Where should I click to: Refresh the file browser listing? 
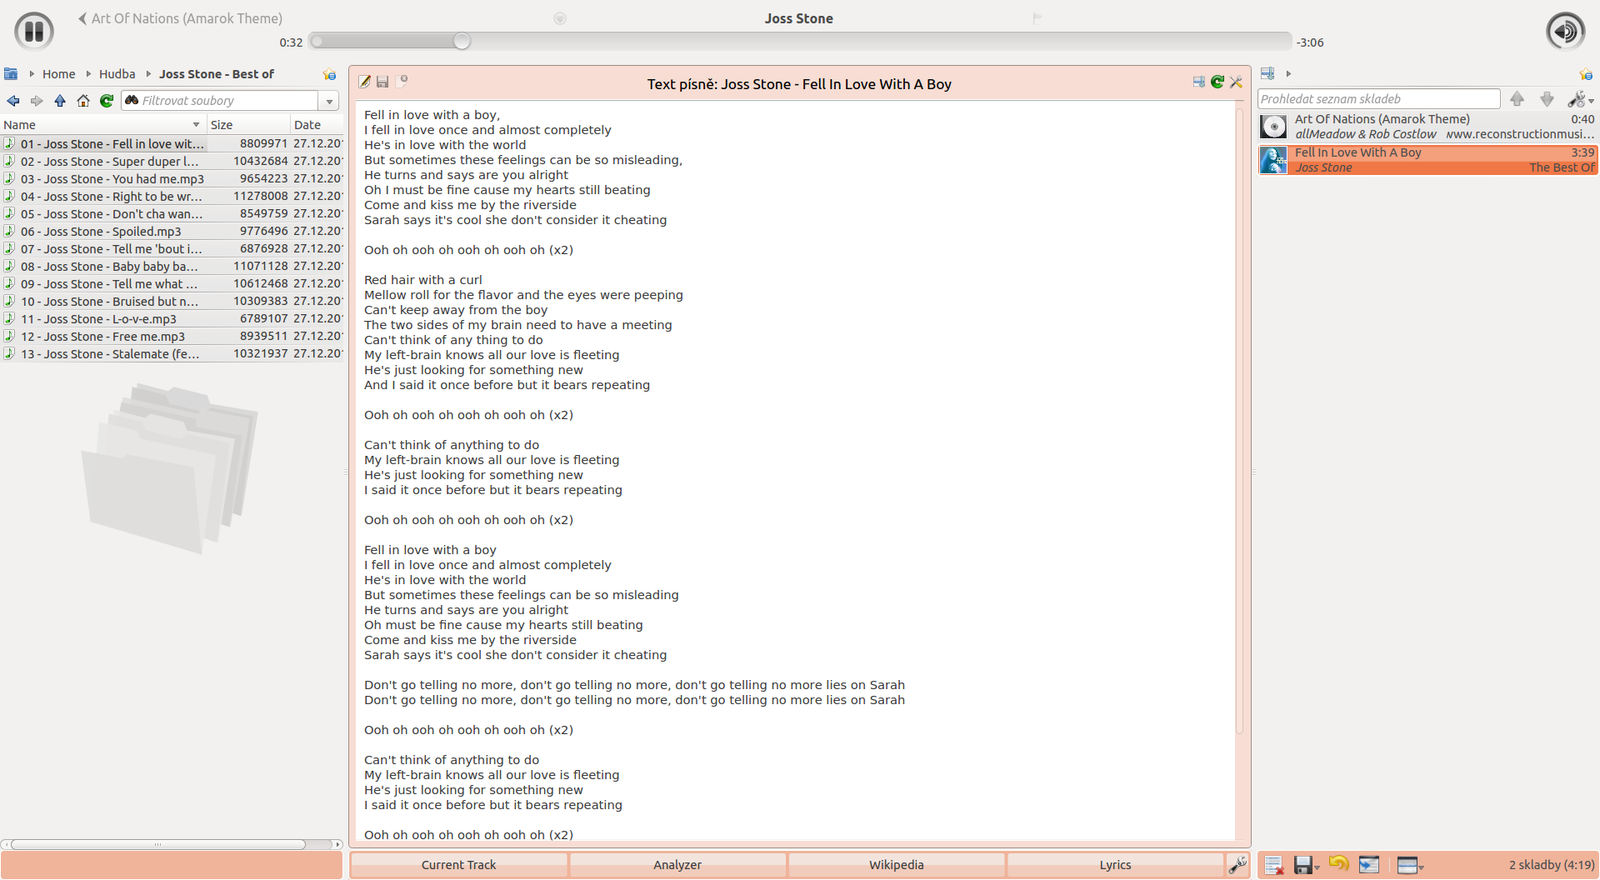[x=106, y=101]
